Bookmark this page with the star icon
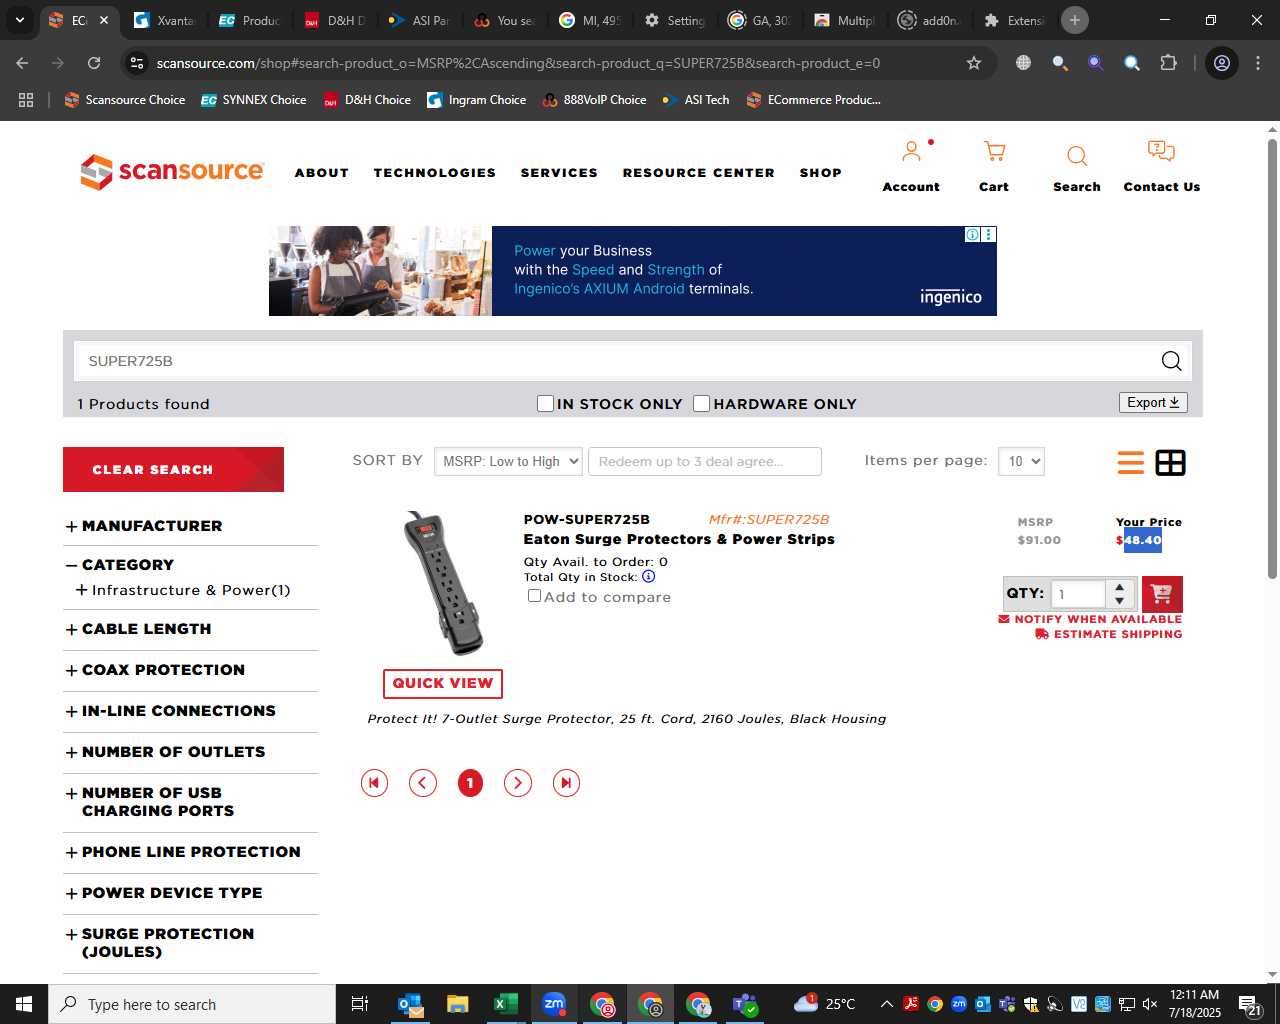This screenshot has width=1280, height=1024. 974,63
